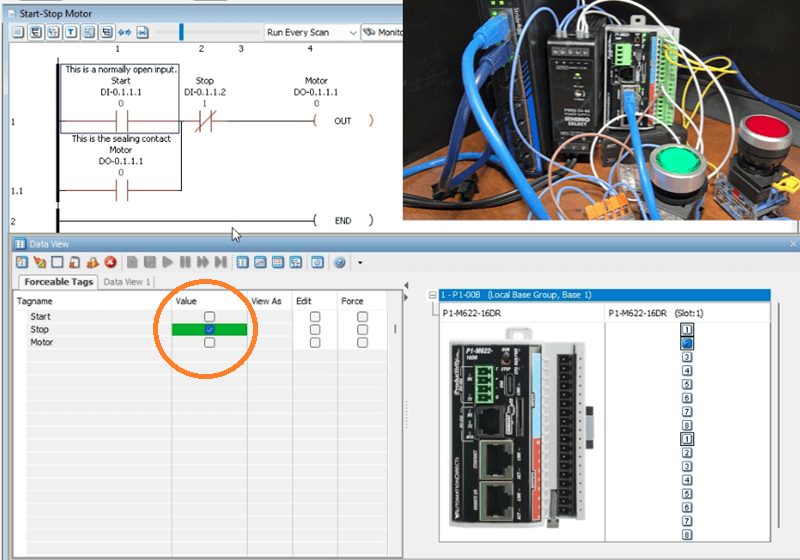The width and height of the screenshot is (800, 560).
Task: Click the blue double-arrow icon in ladder toolbar
Action: (126, 33)
